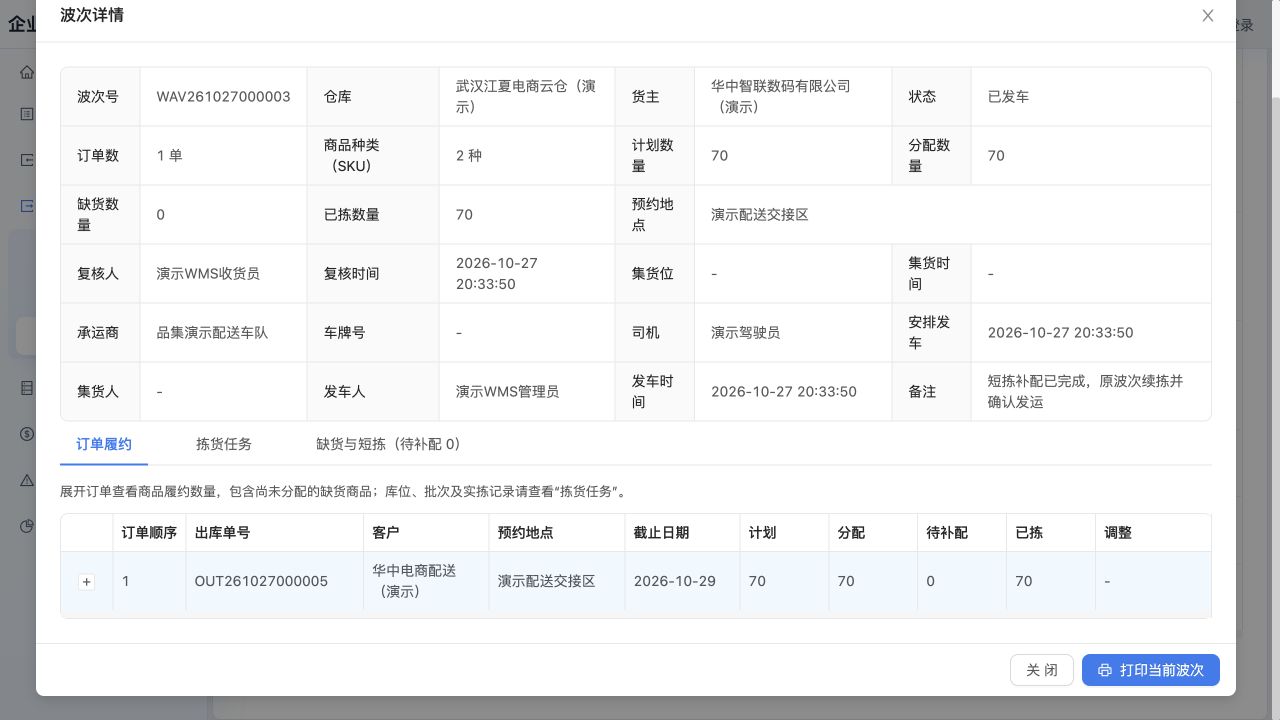Select wave number WAV261027000003 text
This screenshot has height=720, width=1280.
224,97
